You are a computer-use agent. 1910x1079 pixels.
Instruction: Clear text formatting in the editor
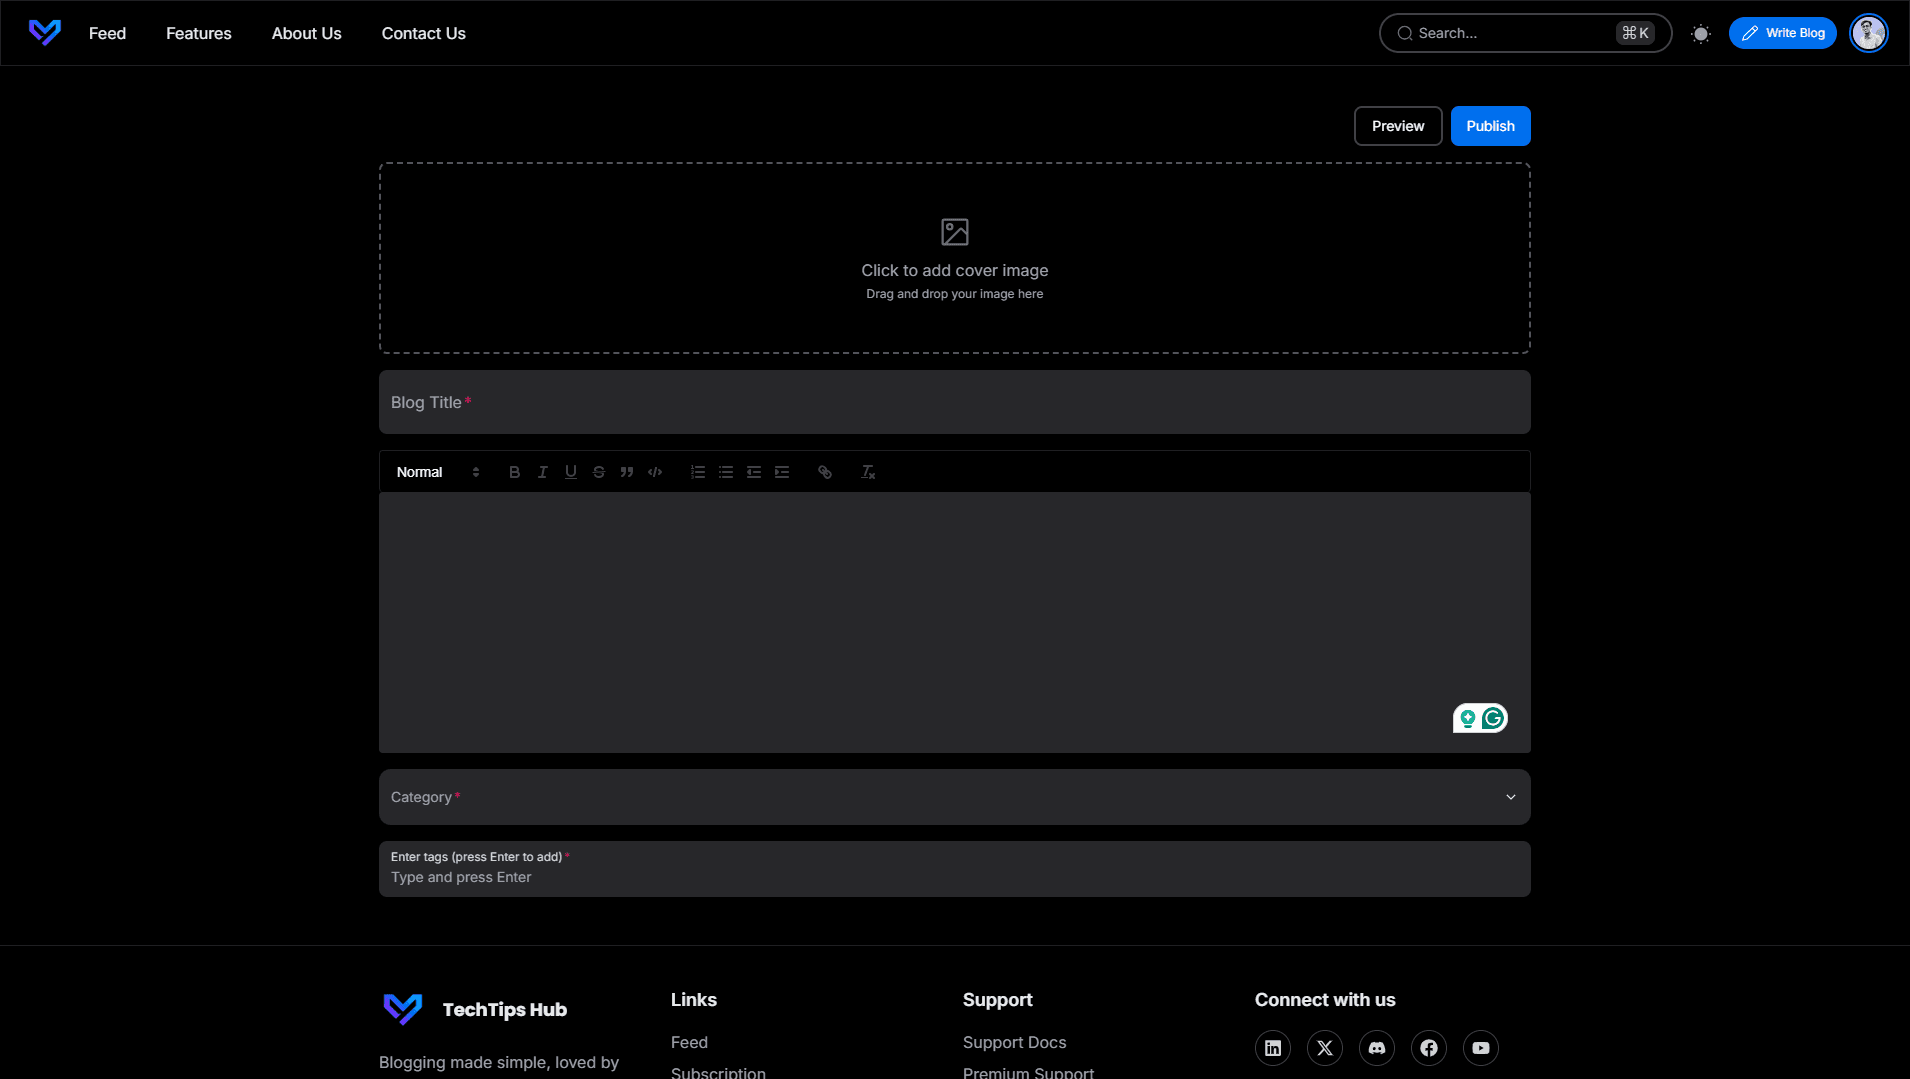coord(868,472)
